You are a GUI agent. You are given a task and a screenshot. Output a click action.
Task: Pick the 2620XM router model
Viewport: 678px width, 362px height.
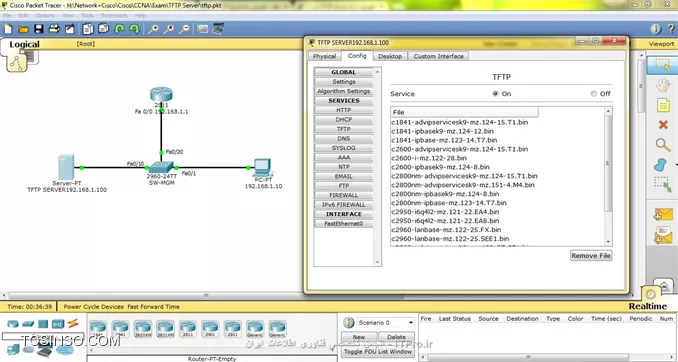pyautogui.click(x=143, y=329)
